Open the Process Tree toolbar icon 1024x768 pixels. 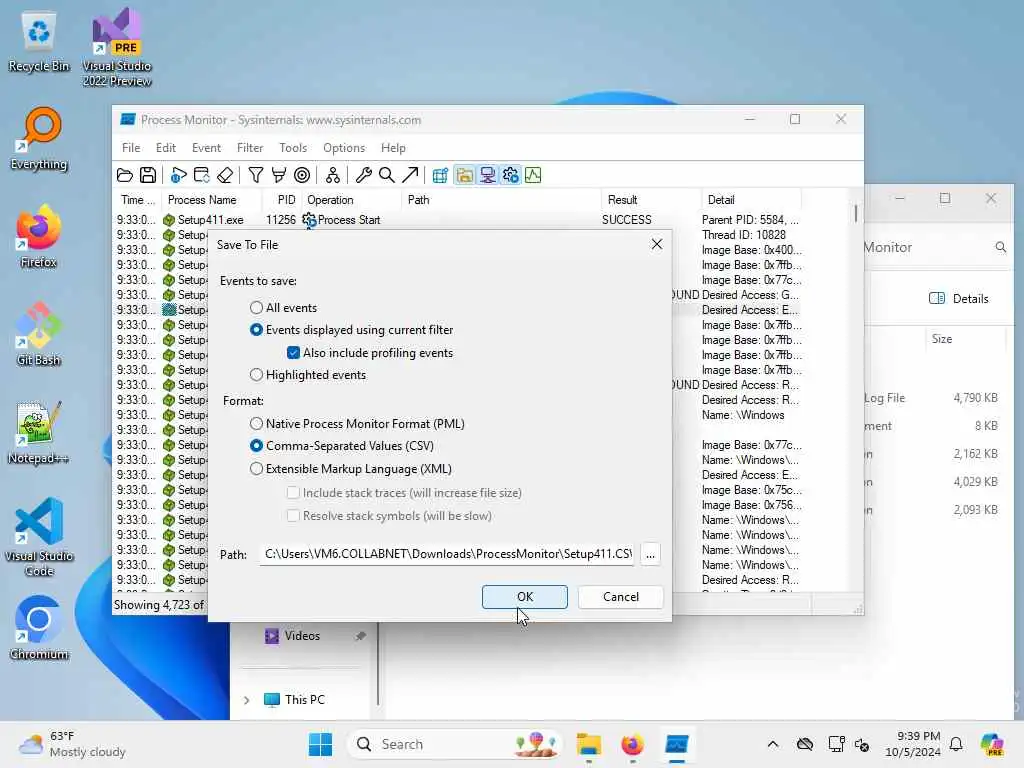[332, 175]
